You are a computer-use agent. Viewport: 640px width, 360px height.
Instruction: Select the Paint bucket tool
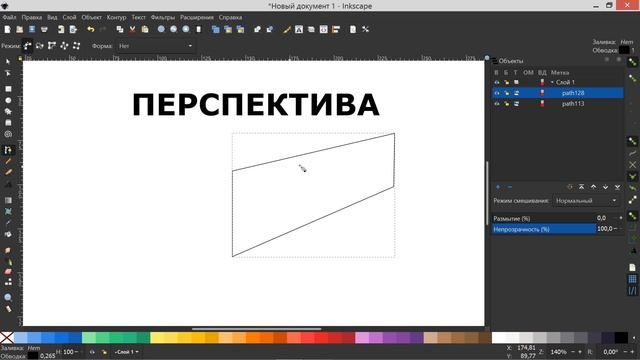(8, 234)
